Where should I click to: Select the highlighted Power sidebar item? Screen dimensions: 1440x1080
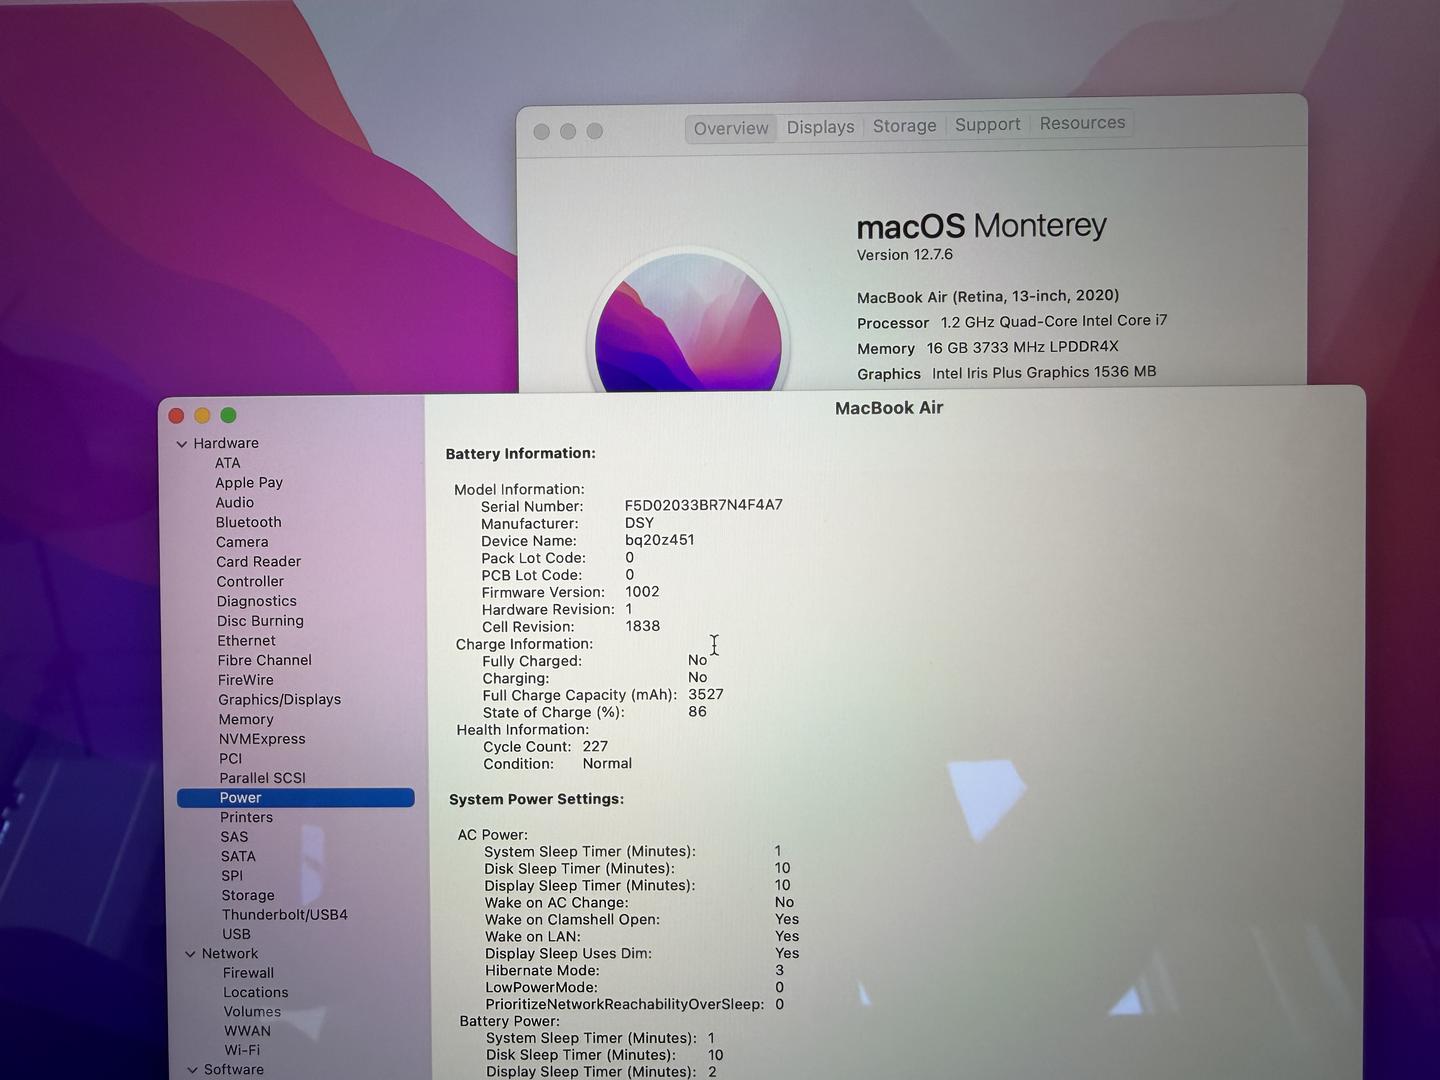[x=296, y=798]
